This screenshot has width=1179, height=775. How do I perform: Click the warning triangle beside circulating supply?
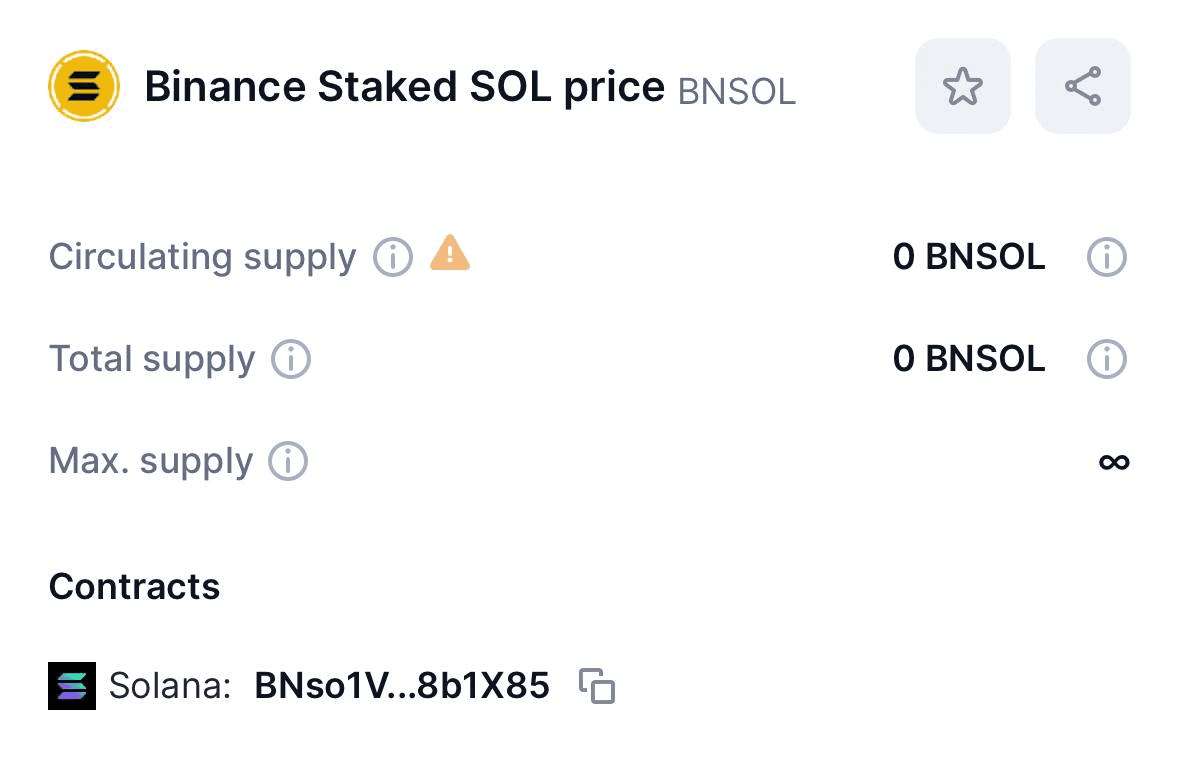[449, 257]
